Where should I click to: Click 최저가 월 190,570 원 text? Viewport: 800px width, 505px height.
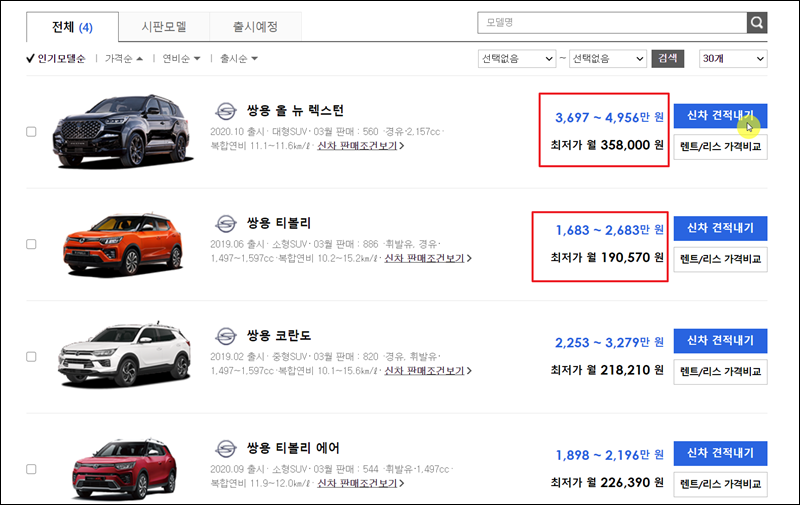pos(607,258)
